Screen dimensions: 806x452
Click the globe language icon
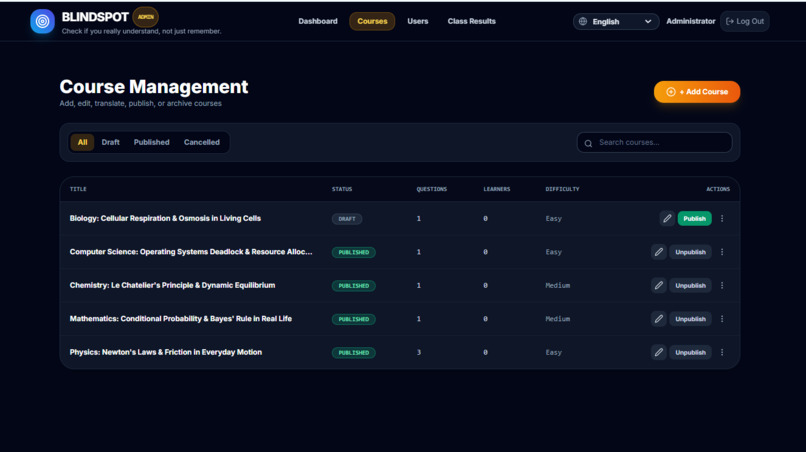[x=583, y=22]
